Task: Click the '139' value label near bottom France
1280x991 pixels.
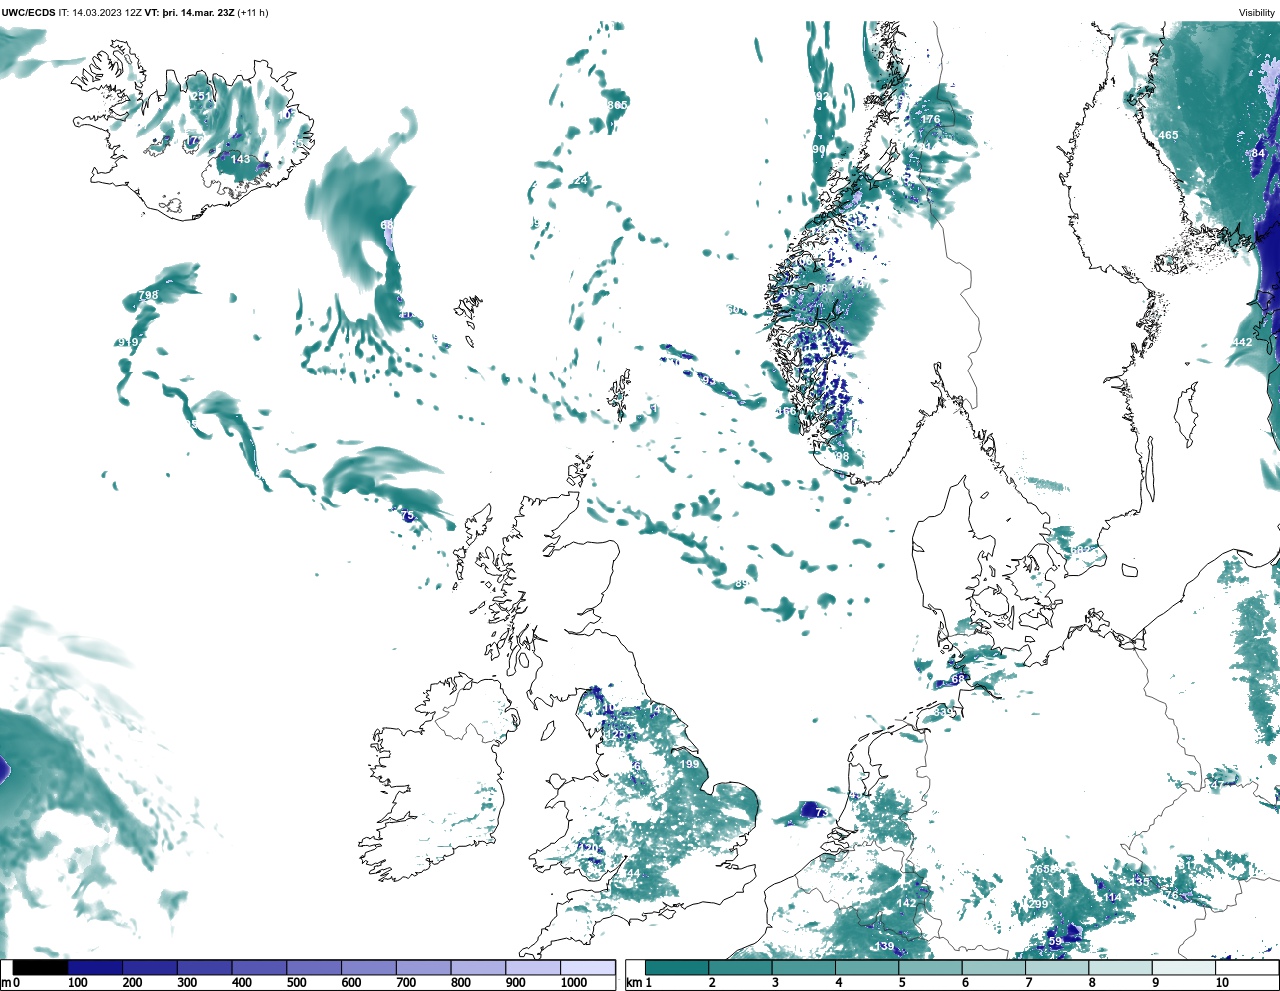Action: (x=885, y=946)
